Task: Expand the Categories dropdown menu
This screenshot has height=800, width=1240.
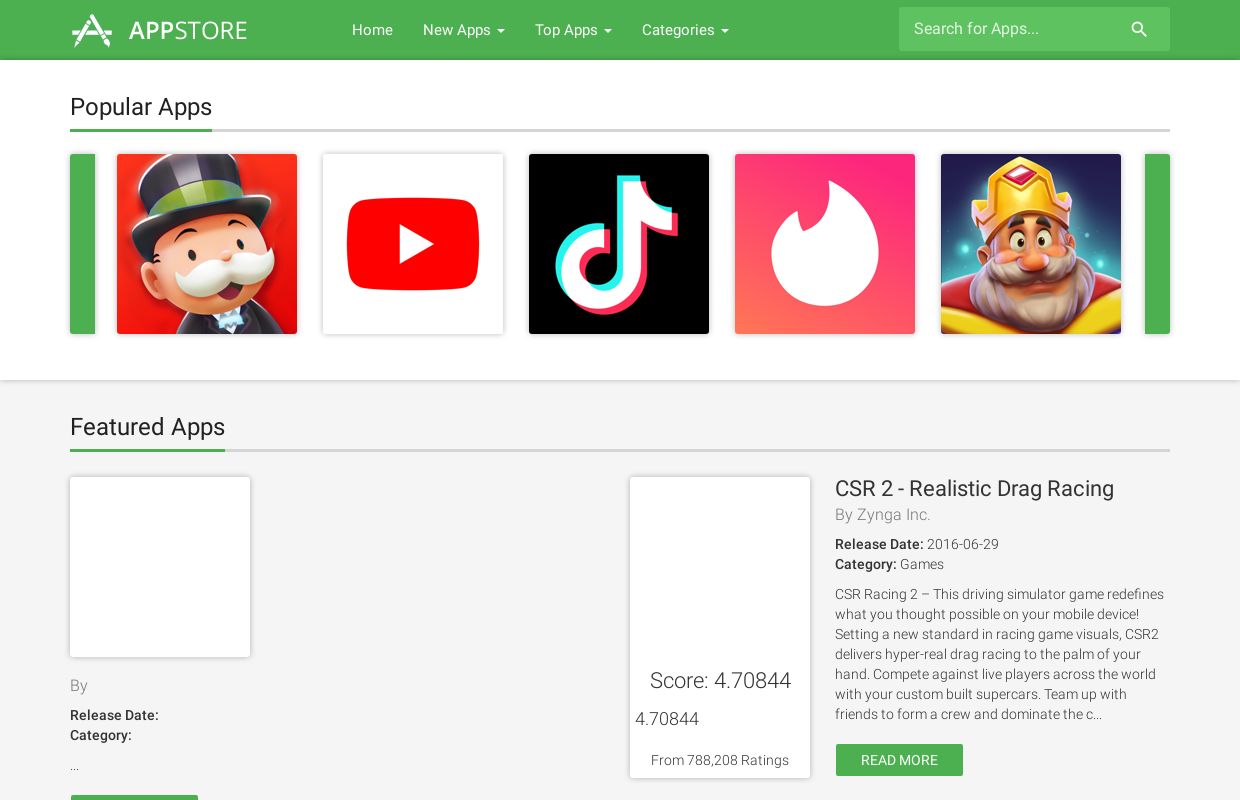Action: point(685,30)
